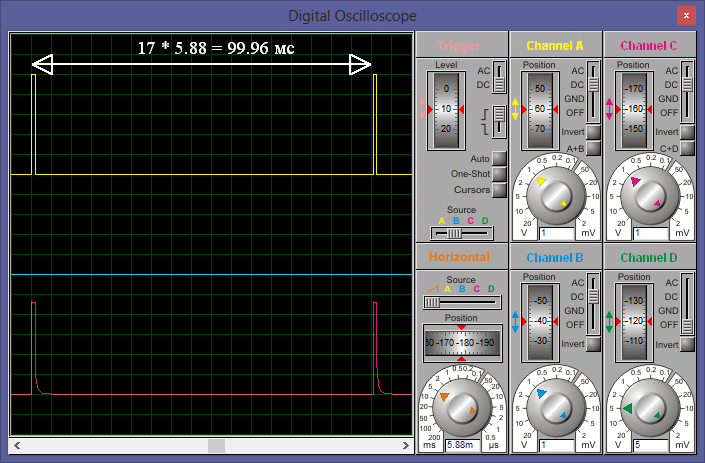The height and width of the screenshot is (463, 705).
Task: Click the Horizontal timebase knob
Action: [x=461, y=405]
